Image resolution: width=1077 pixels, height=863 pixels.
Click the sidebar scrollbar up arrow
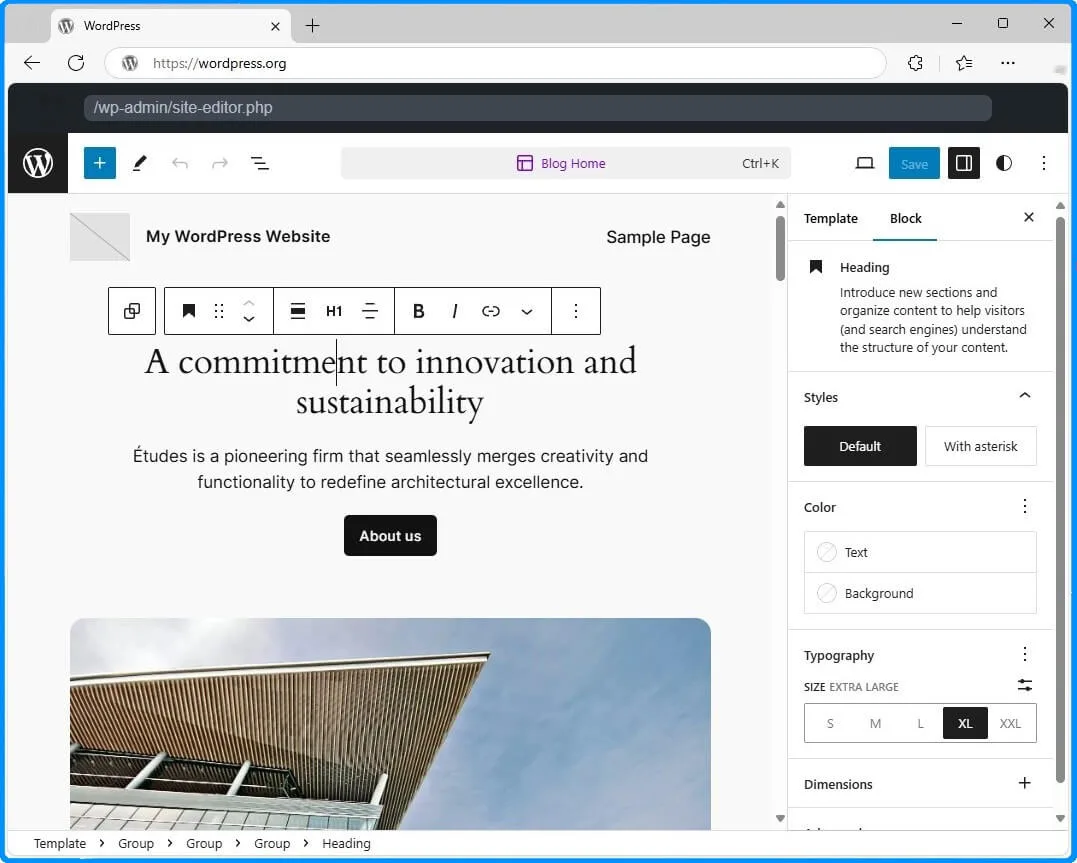[x=1060, y=205]
